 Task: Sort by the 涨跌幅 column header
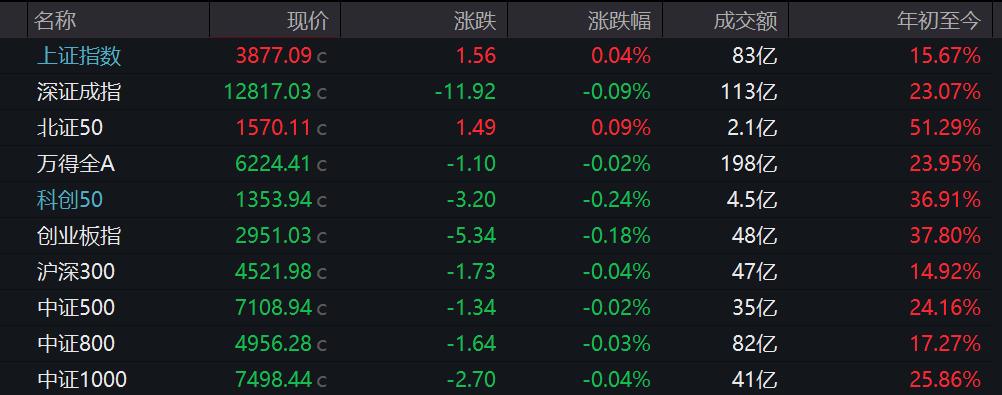619,20
